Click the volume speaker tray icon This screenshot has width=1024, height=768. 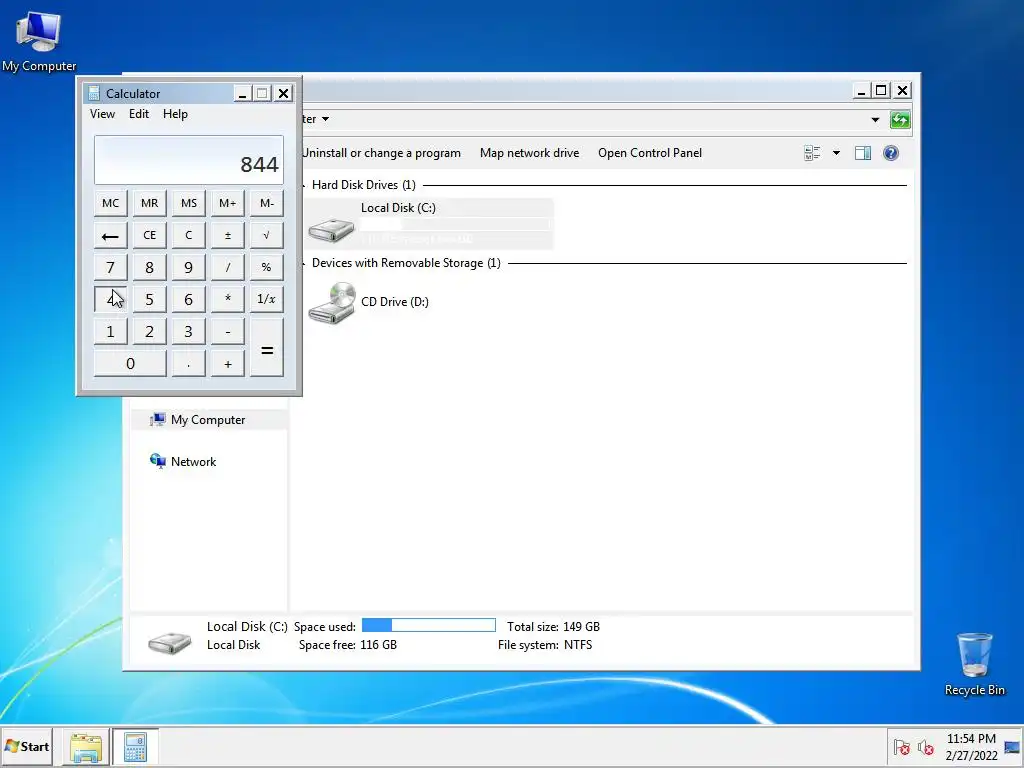tap(925, 746)
